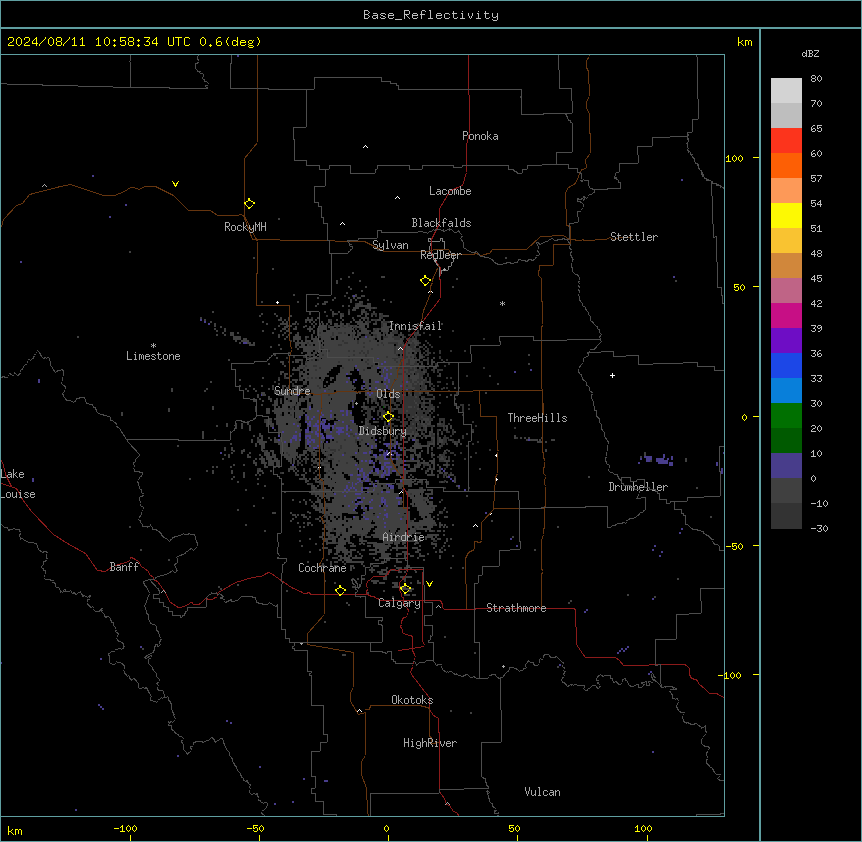Click the Olds label
Screen dimensions: 862x842
[388, 394]
